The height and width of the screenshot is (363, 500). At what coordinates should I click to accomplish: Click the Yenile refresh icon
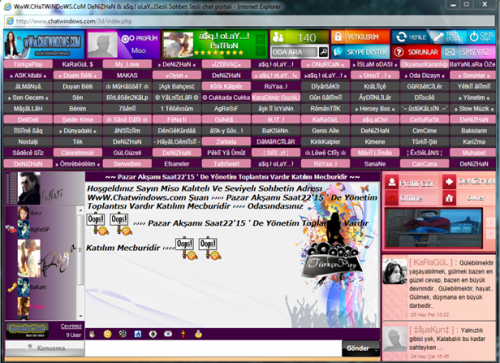(x=401, y=37)
